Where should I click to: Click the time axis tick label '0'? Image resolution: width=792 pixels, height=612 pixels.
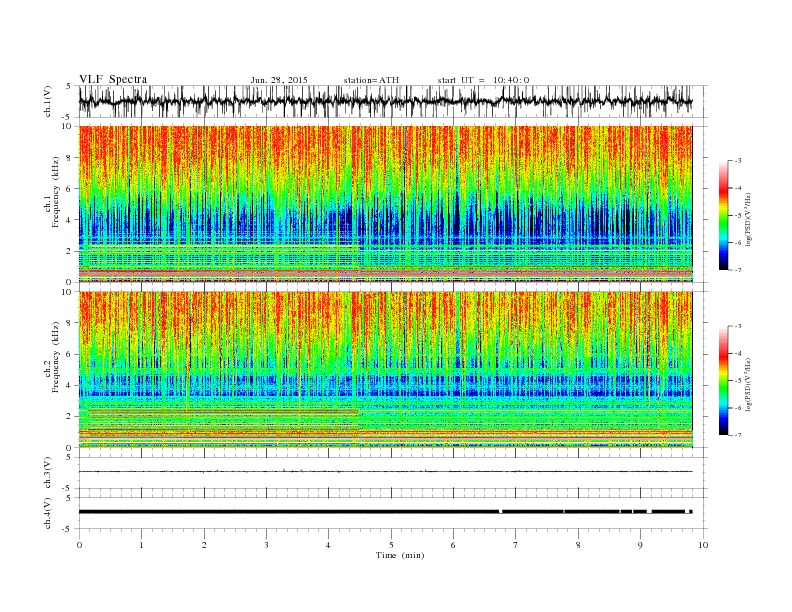[79, 545]
